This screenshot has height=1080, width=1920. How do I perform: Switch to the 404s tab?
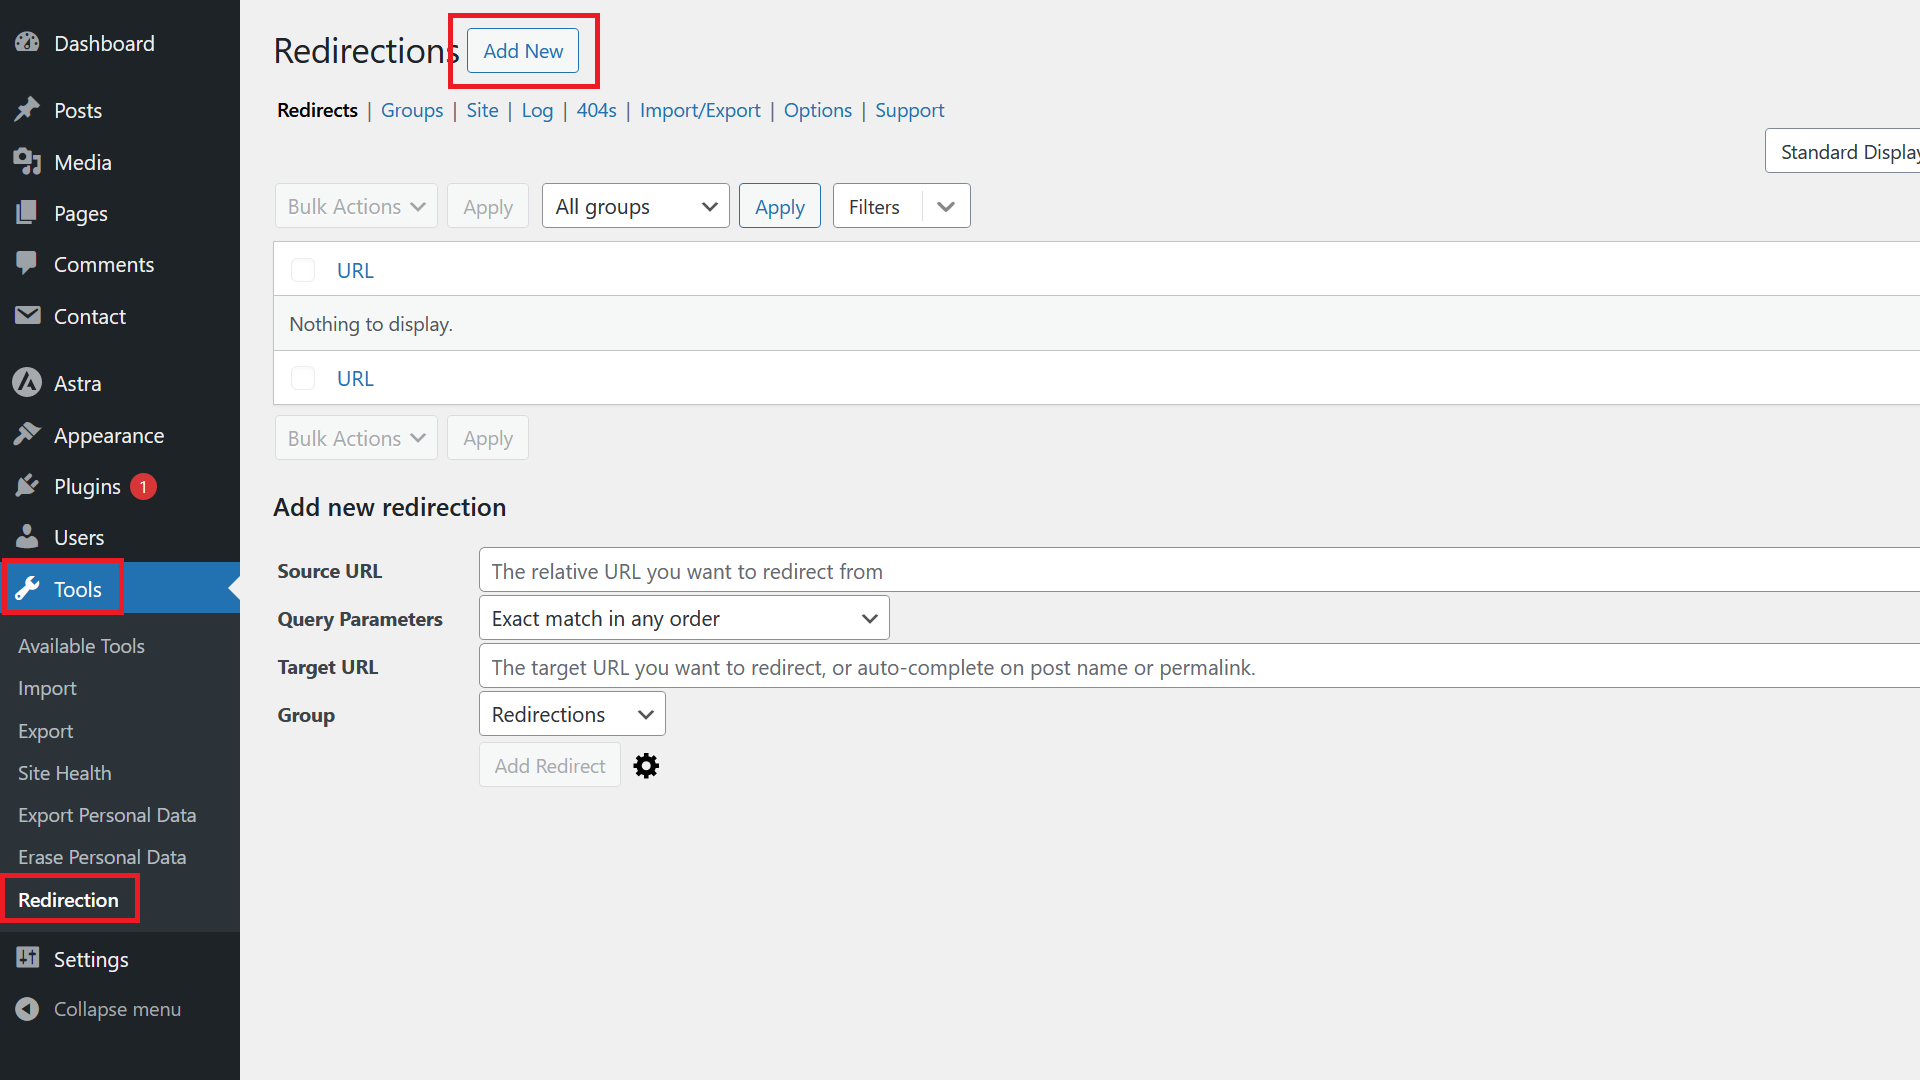click(x=596, y=110)
